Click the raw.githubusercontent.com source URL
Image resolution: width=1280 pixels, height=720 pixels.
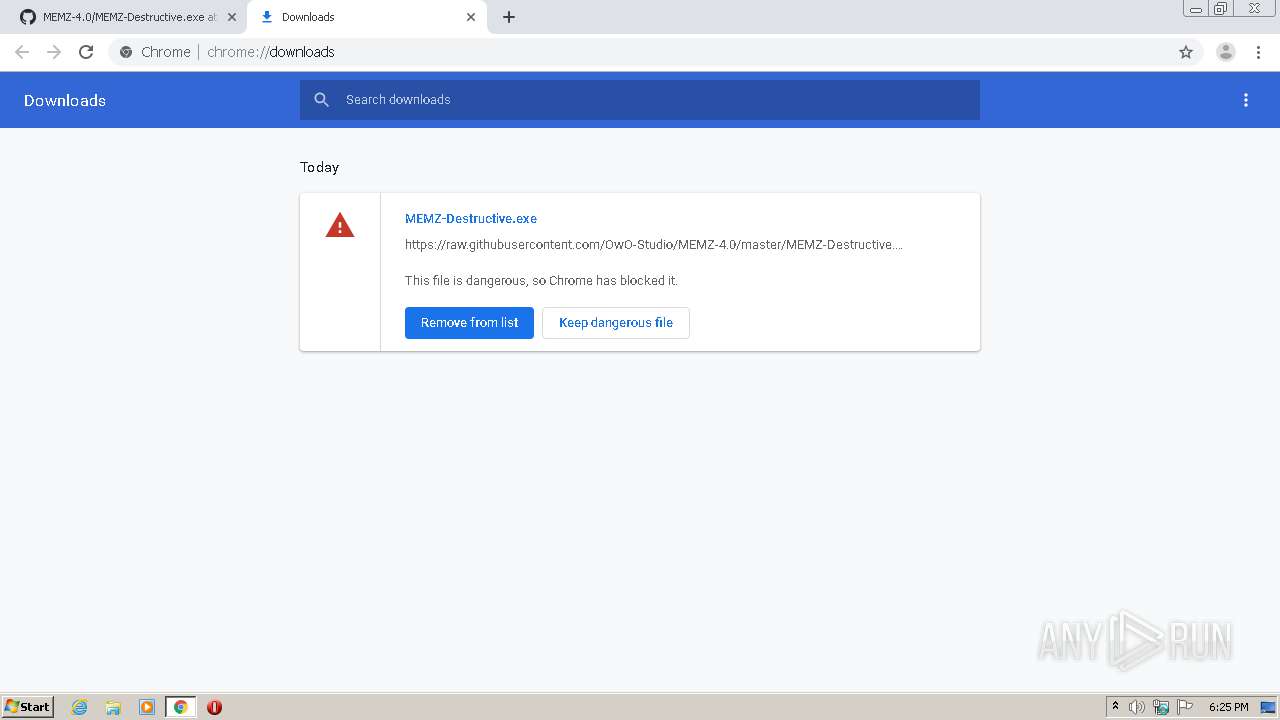click(x=654, y=244)
